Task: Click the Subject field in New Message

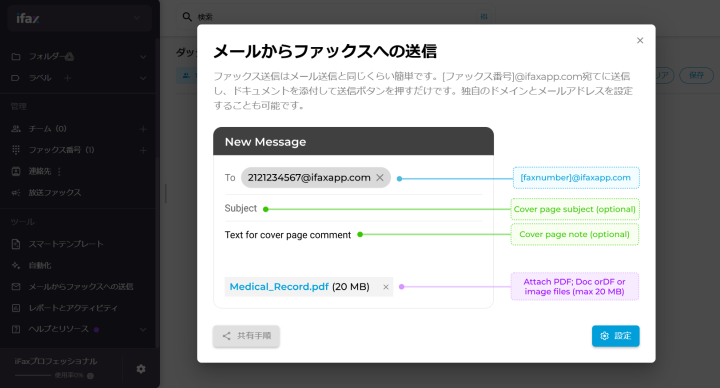Action: (x=354, y=208)
